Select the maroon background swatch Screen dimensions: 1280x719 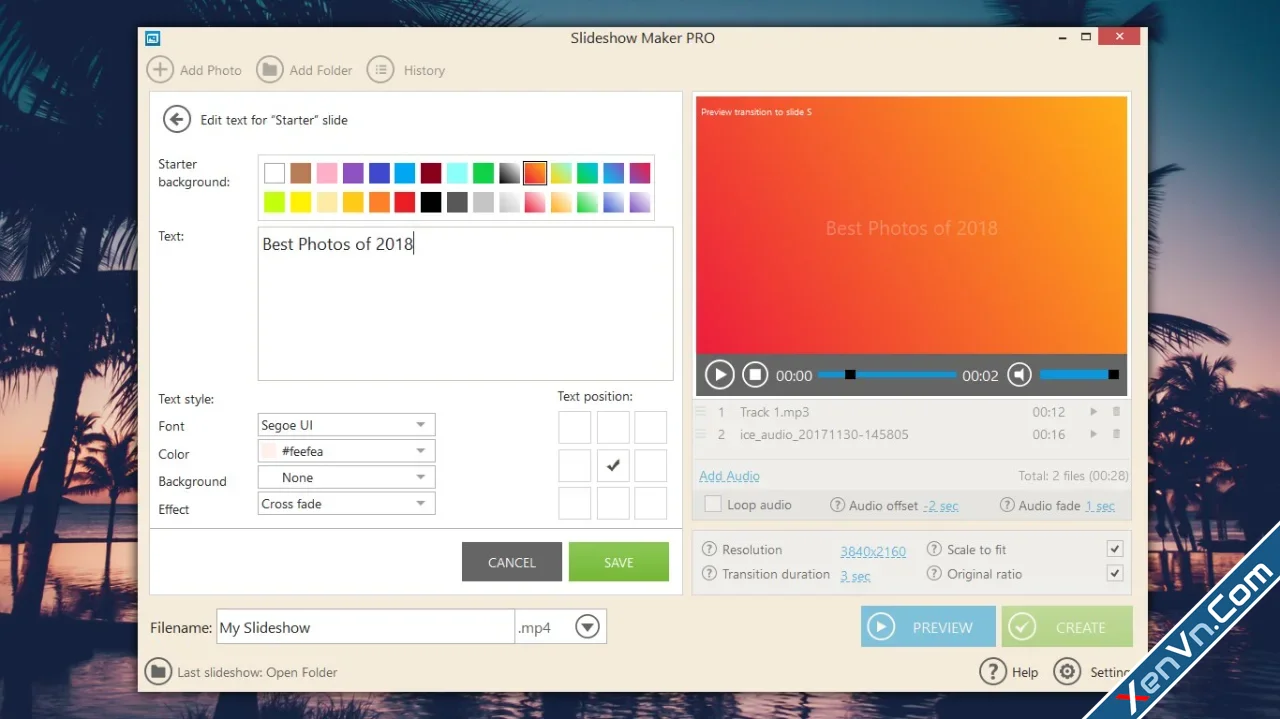[431, 173]
